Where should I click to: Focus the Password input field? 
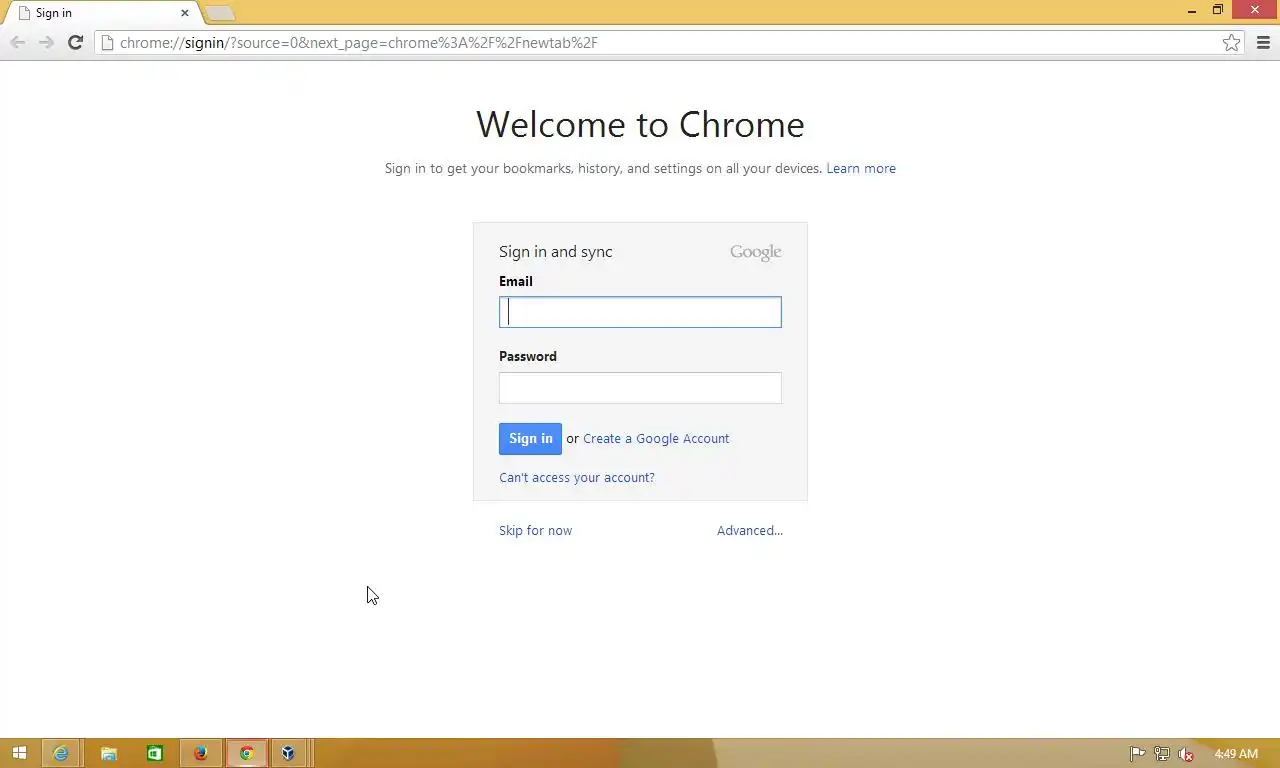click(x=640, y=388)
